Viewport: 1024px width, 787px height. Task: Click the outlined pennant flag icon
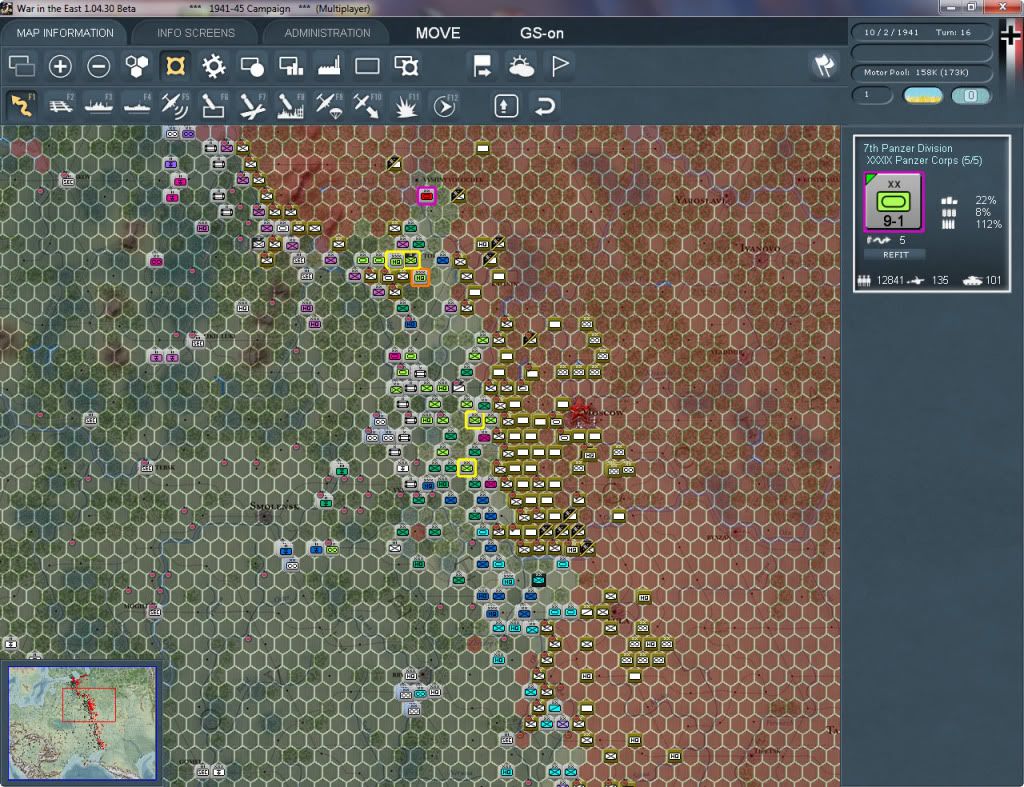click(x=560, y=66)
